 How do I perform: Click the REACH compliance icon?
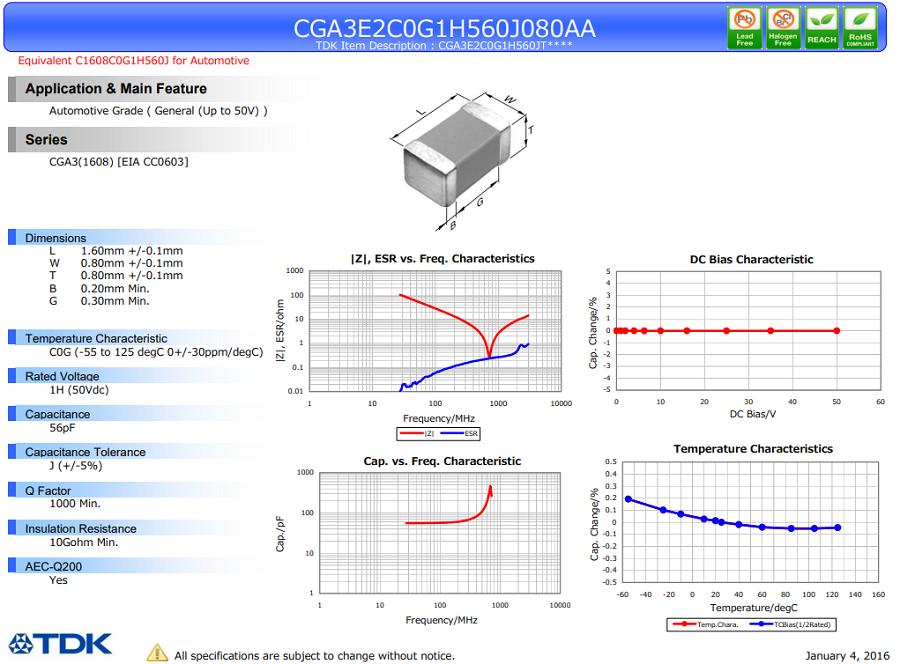point(821,28)
